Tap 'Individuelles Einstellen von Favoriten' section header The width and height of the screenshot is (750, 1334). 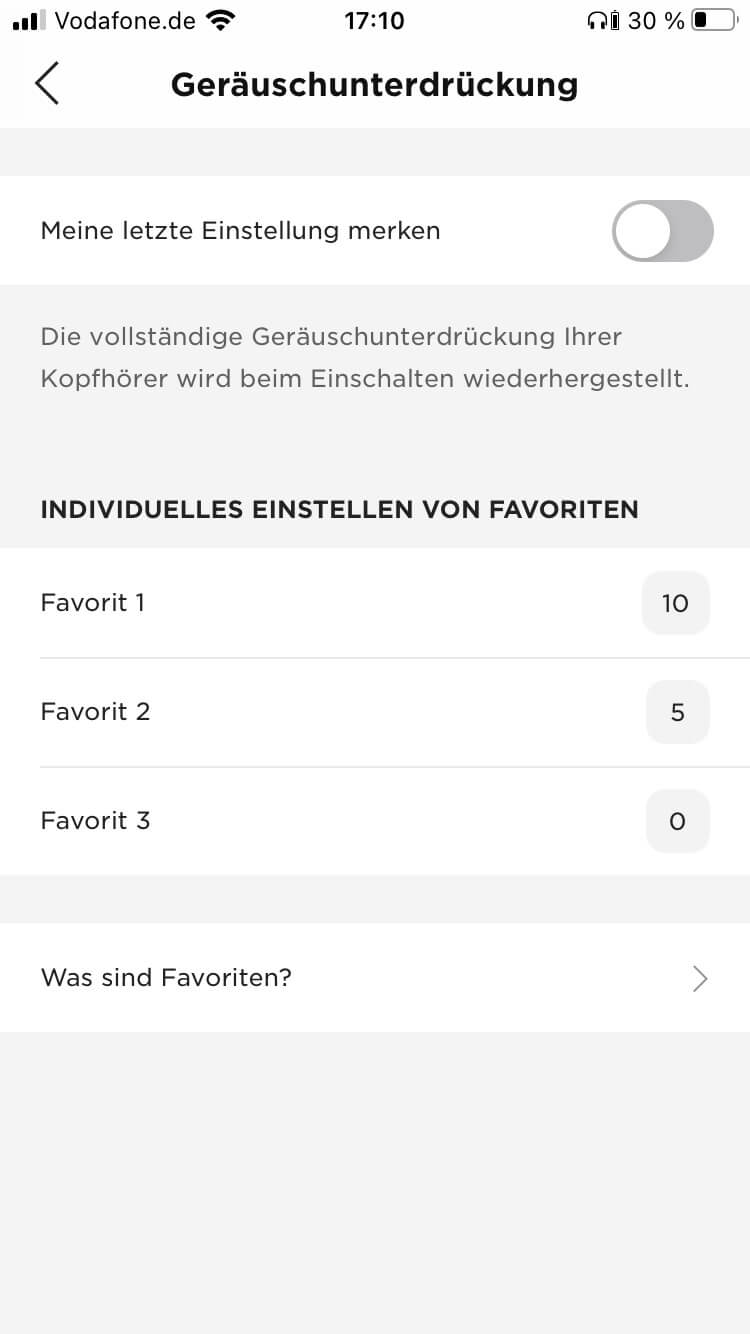(x=339, y=509)
